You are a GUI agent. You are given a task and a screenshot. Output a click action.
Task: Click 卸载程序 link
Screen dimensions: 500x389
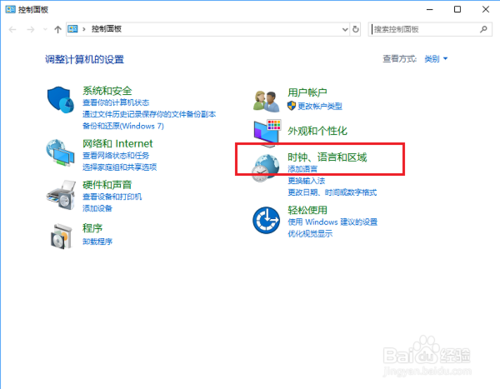pyautogui.click(x=97, y=241)
